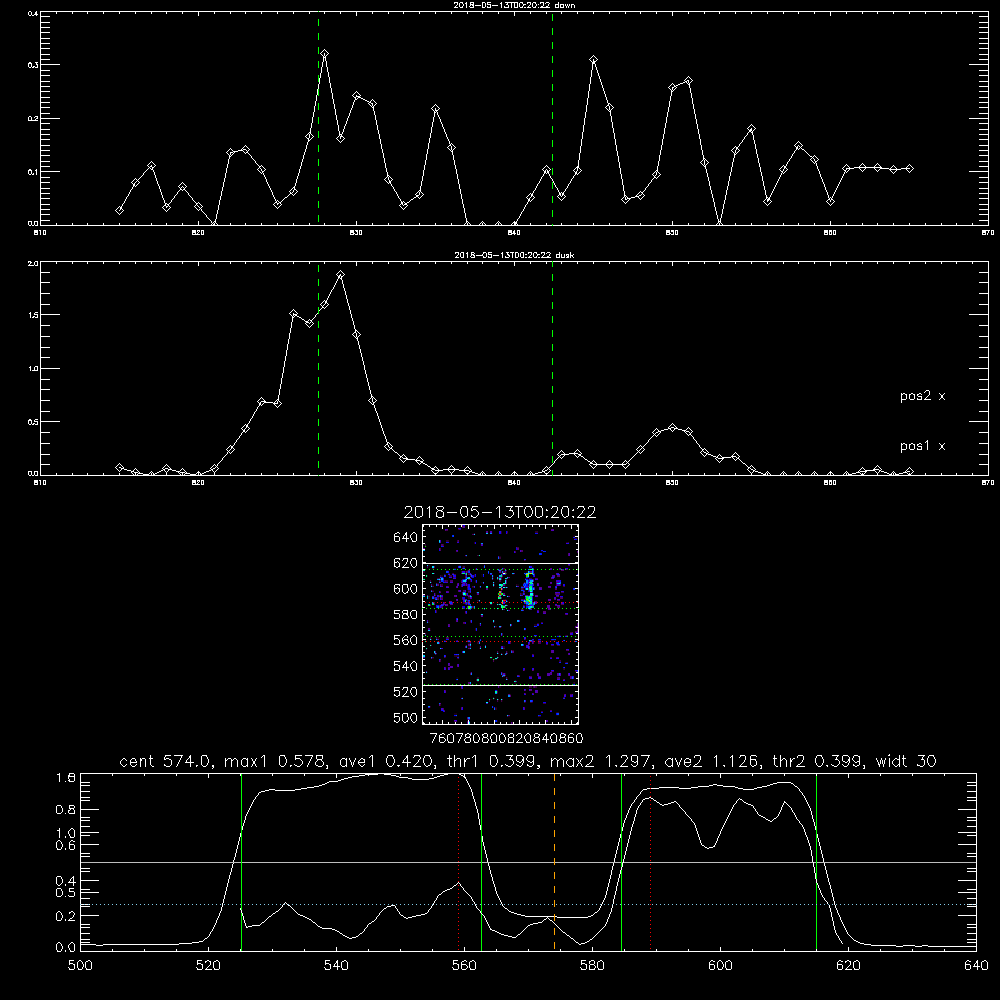1000x1000 pixels.
Task: Click the green vertical line at 525 in the bottom plot
Action: click(241, 861)
